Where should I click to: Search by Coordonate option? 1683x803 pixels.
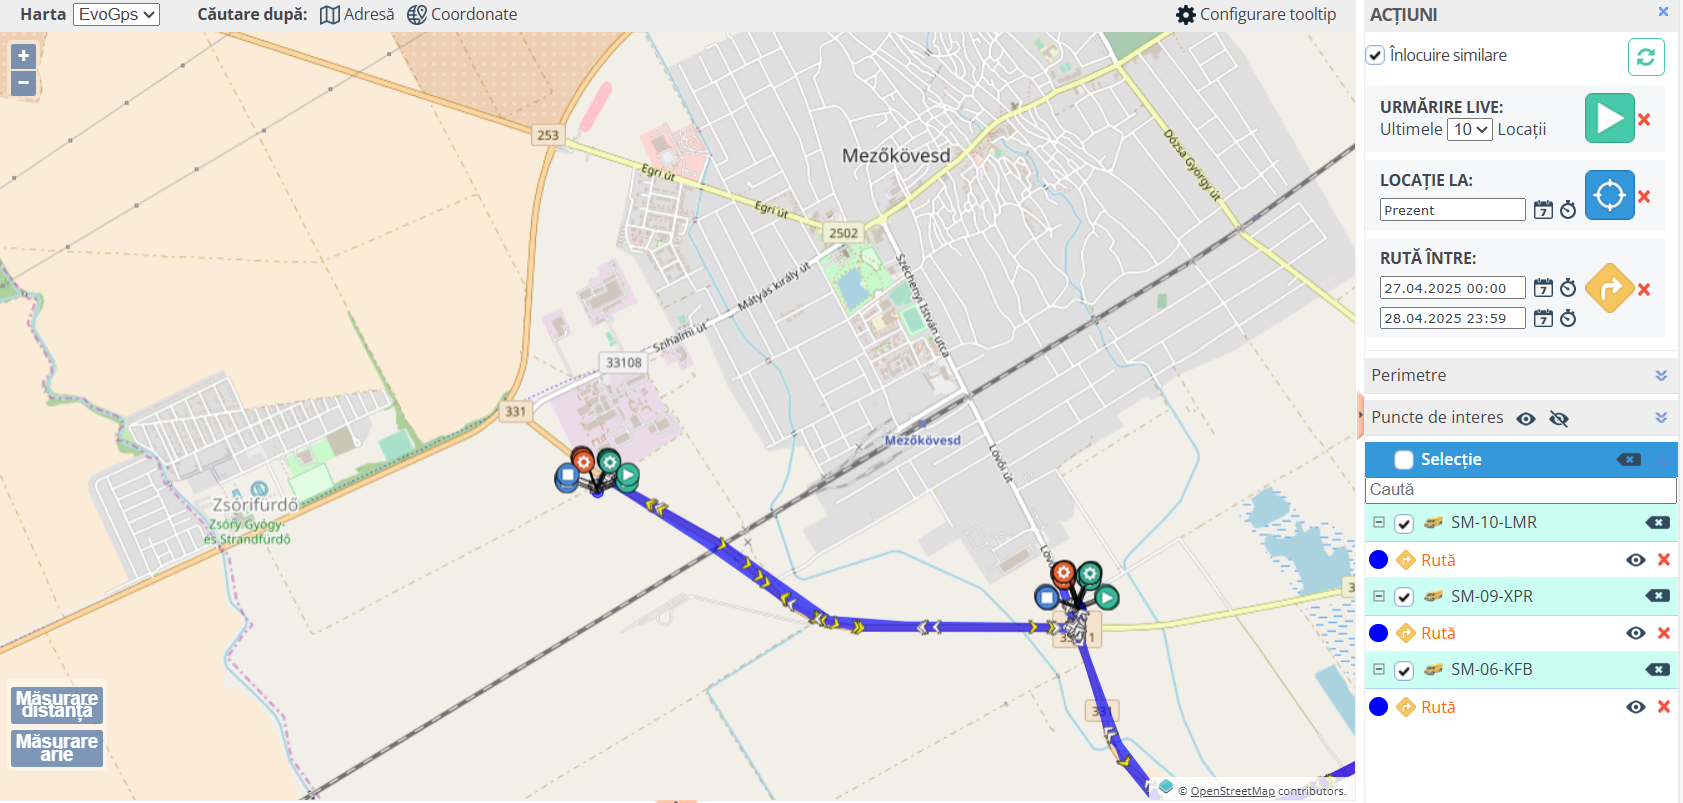click(462, 15)
